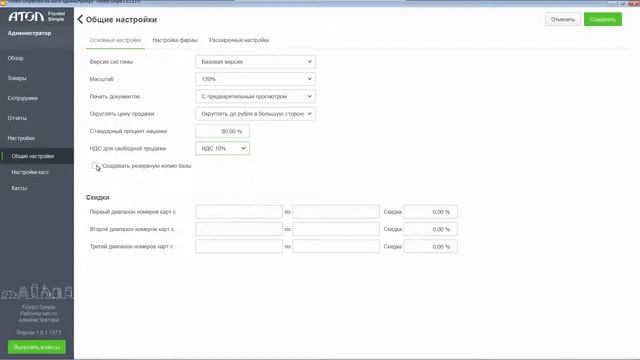The image size is (640, 360).
Task: Open the Сотрудники section in sidebar
Action: tap(22, 98)
